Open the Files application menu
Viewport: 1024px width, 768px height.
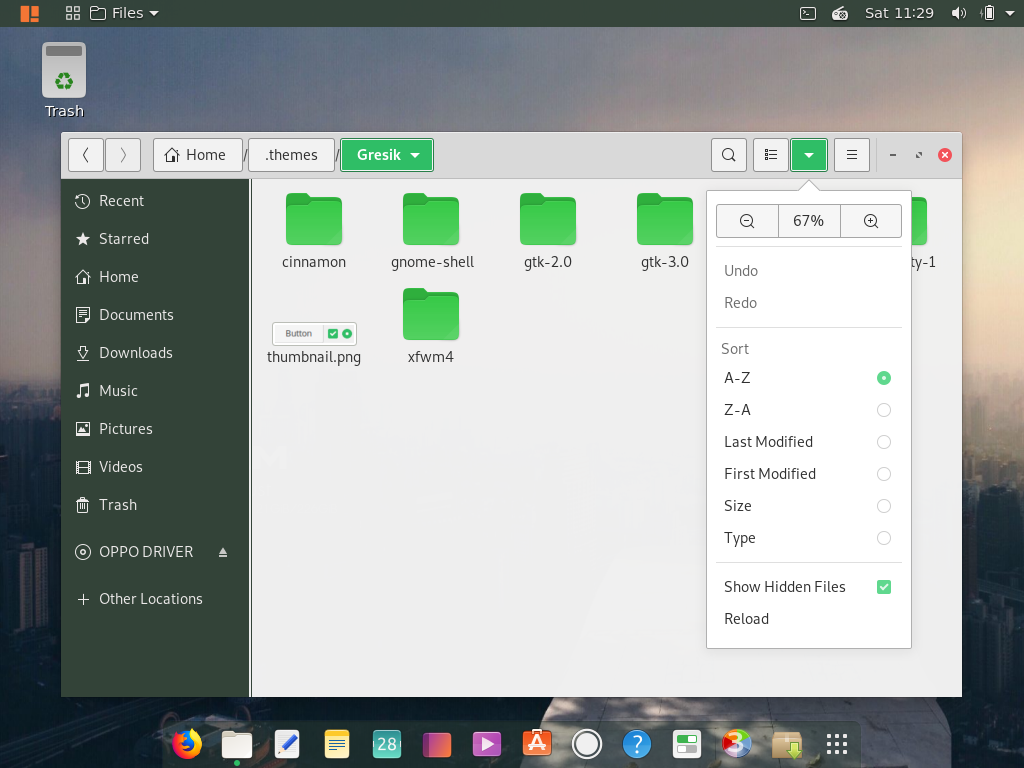[124, 13]
